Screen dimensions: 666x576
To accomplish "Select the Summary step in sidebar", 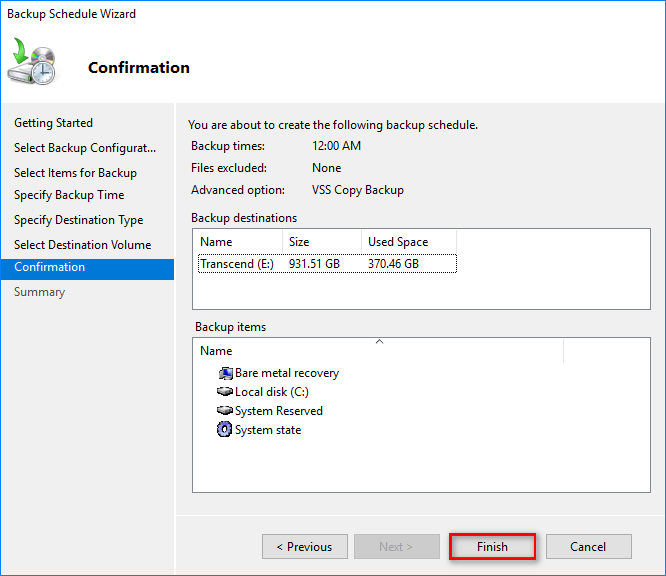I will [40, 292].
